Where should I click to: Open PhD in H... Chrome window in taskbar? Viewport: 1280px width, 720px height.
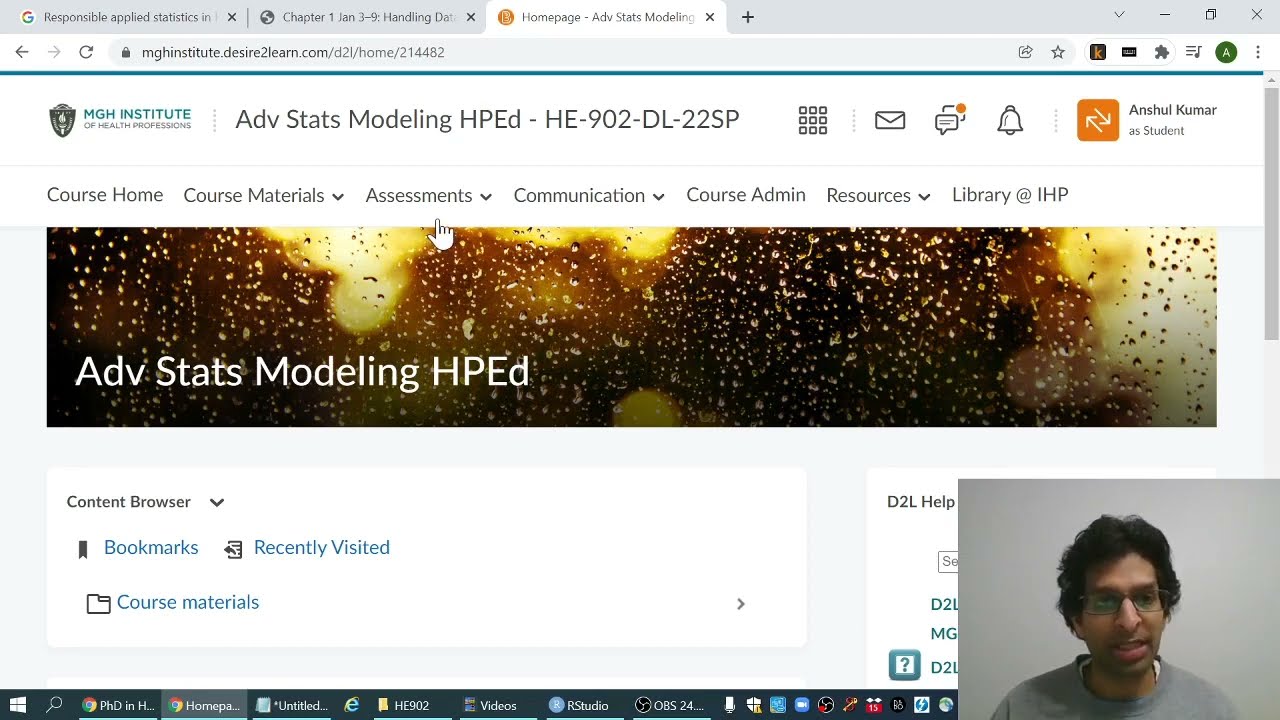click(119, 705)
